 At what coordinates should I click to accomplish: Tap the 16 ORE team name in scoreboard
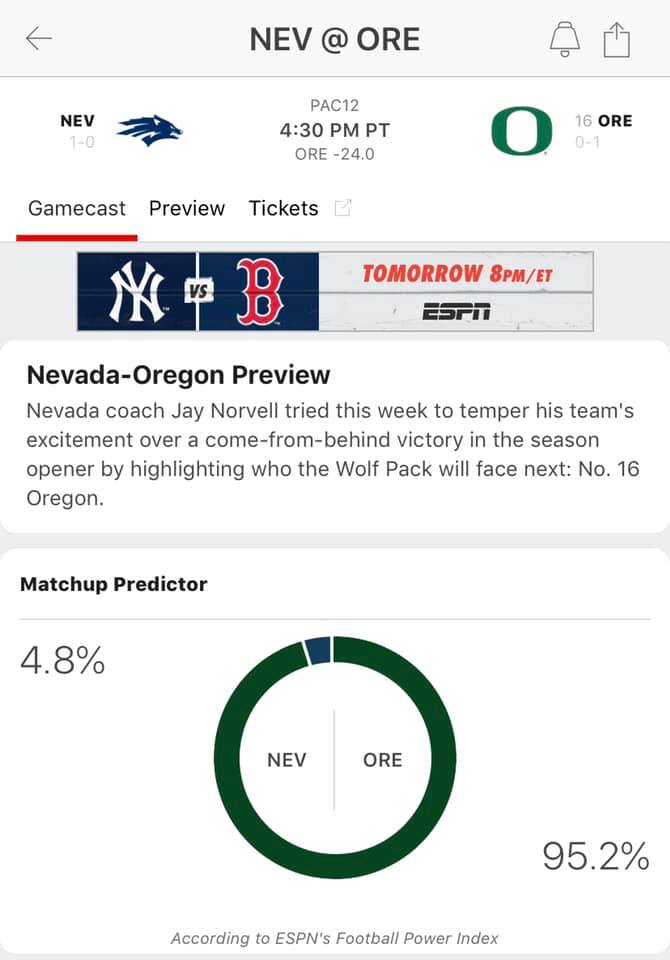pyautogui.click(x=603, y=121)
